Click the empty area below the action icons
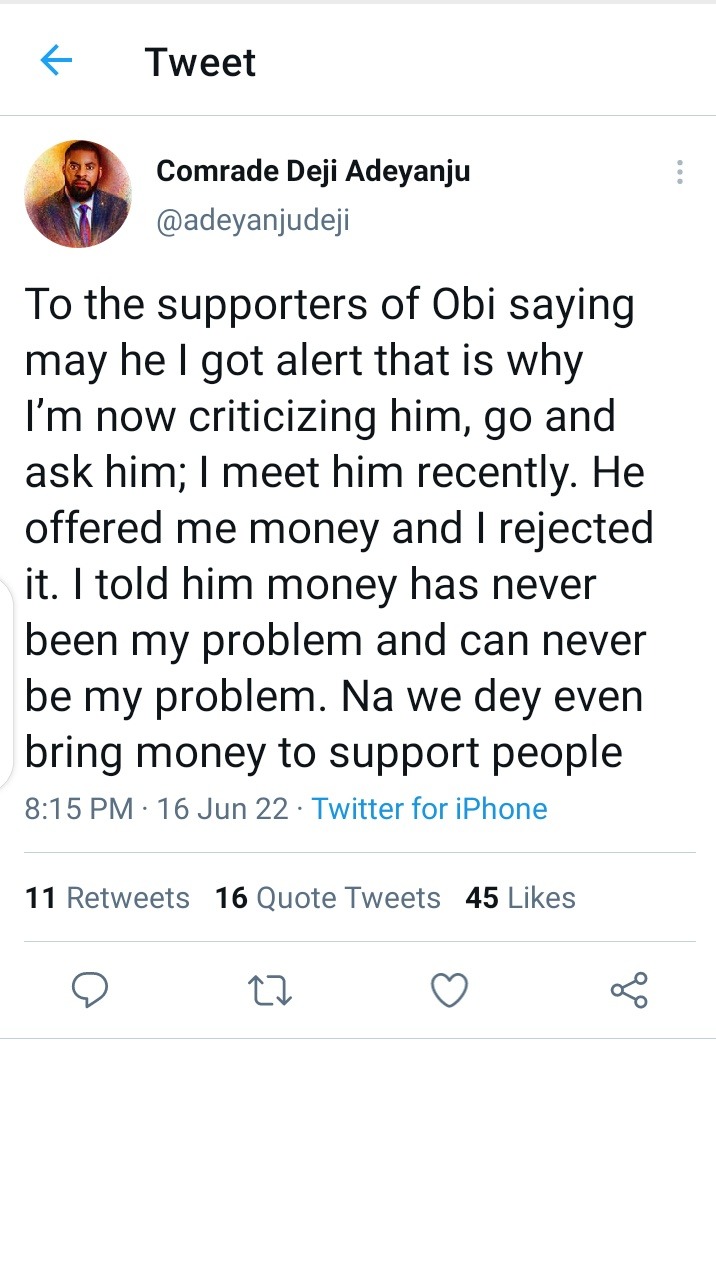716x1271 pixels. 358,1150
